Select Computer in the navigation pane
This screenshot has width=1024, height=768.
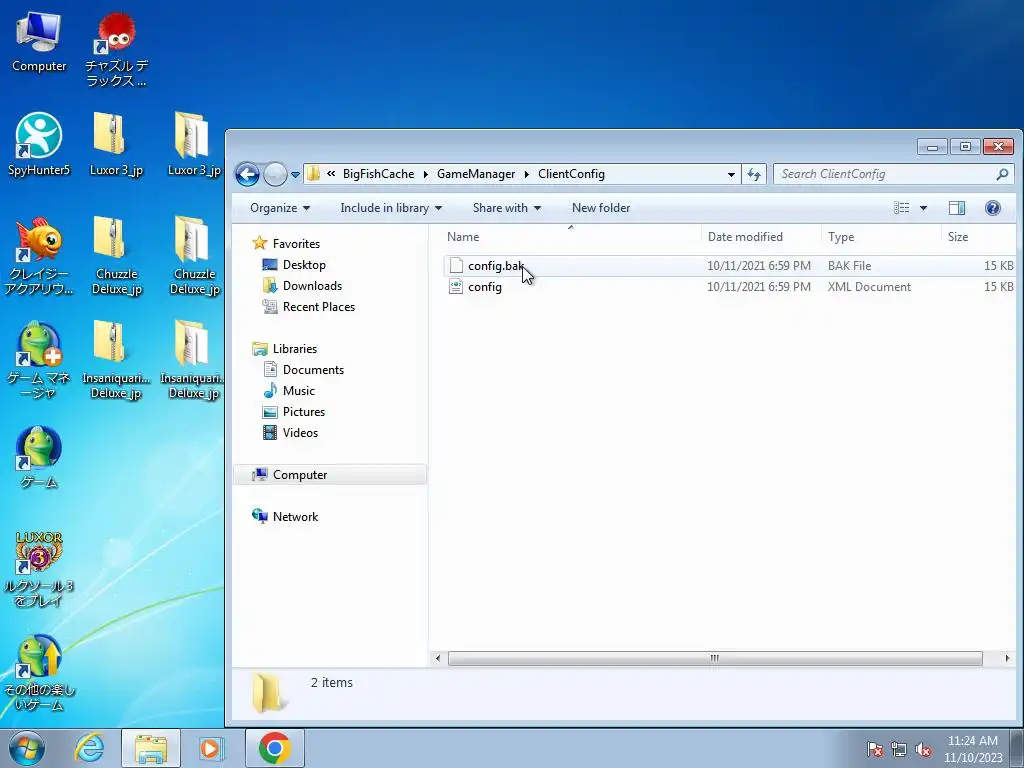330,475
